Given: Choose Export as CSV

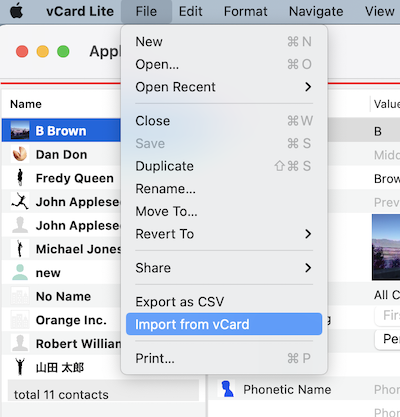Looking at the screenshot, I should 224,302.
